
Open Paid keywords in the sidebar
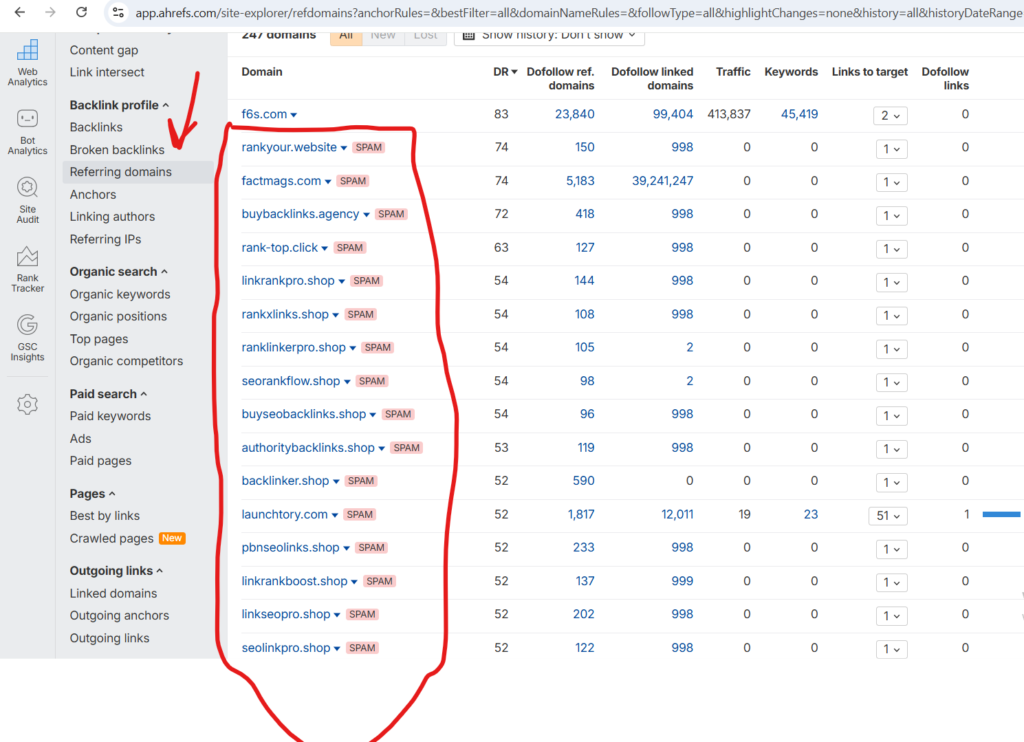tap(110, 416)
